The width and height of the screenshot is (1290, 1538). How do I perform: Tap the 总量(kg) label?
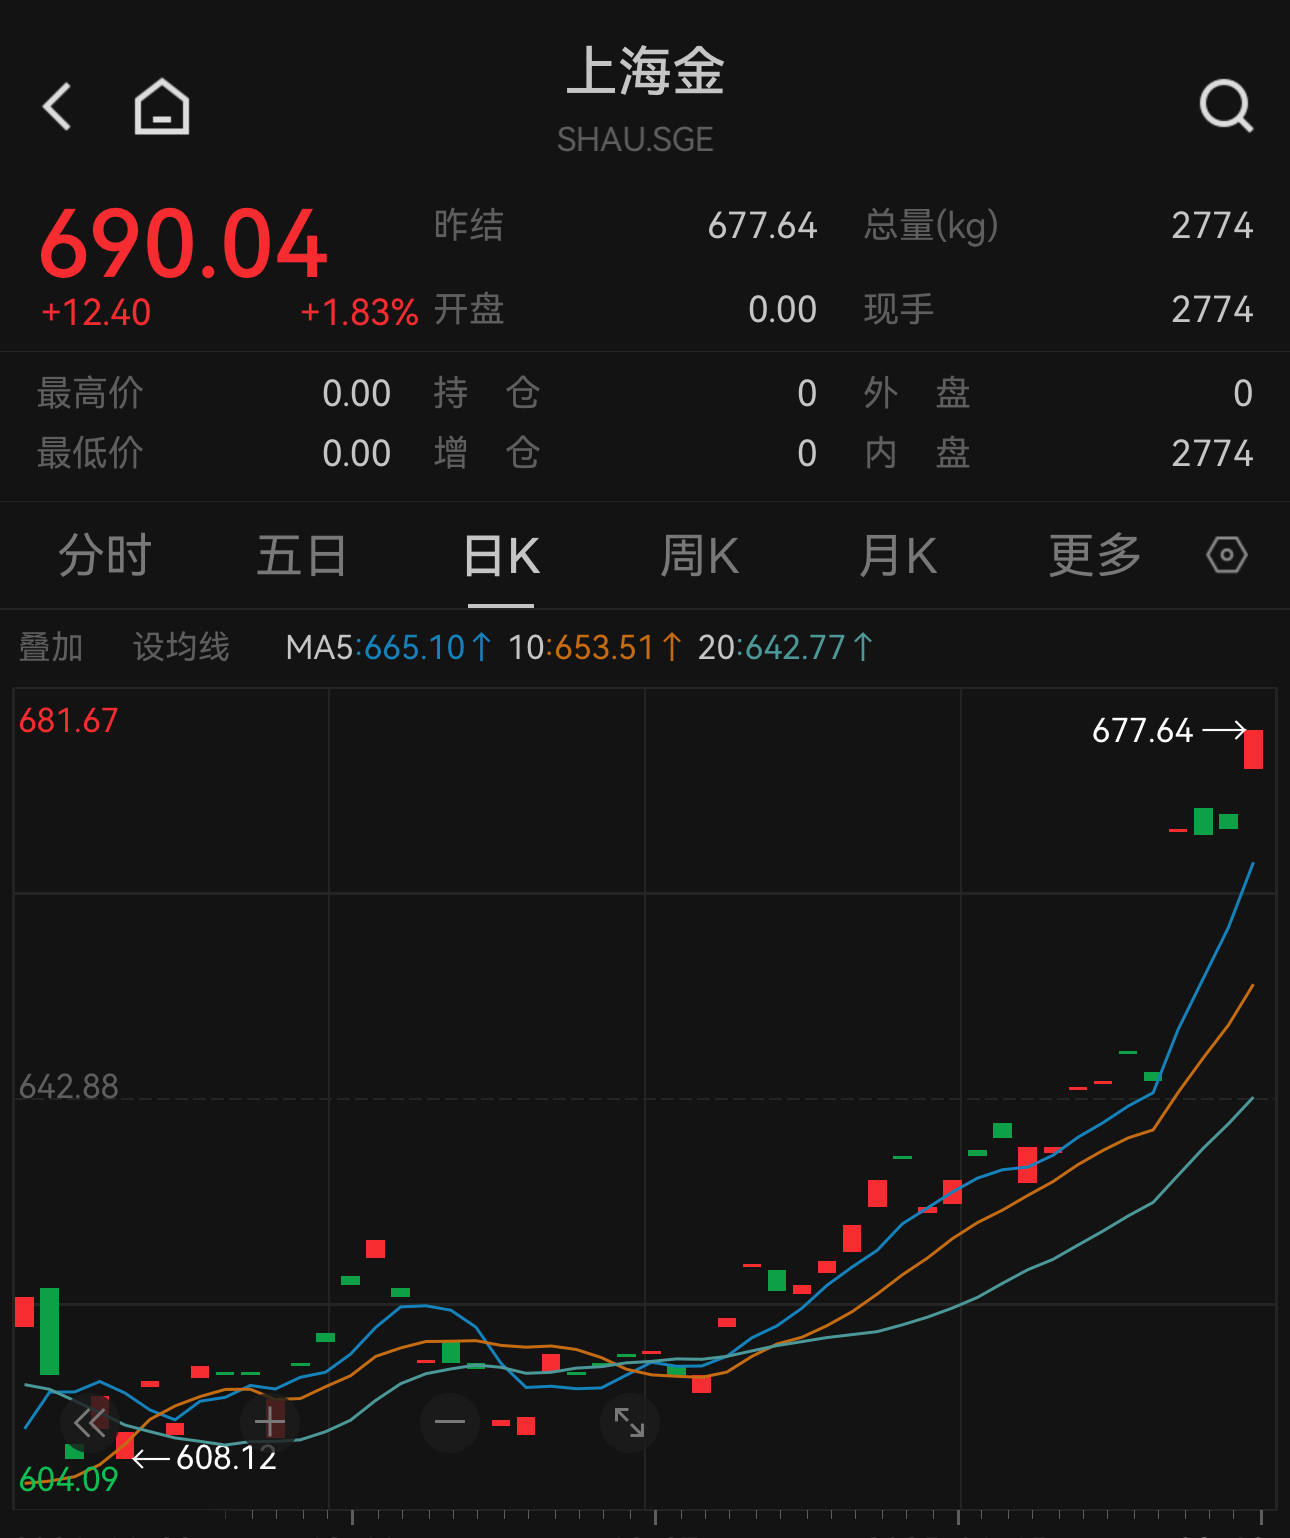tap(931, 226)
